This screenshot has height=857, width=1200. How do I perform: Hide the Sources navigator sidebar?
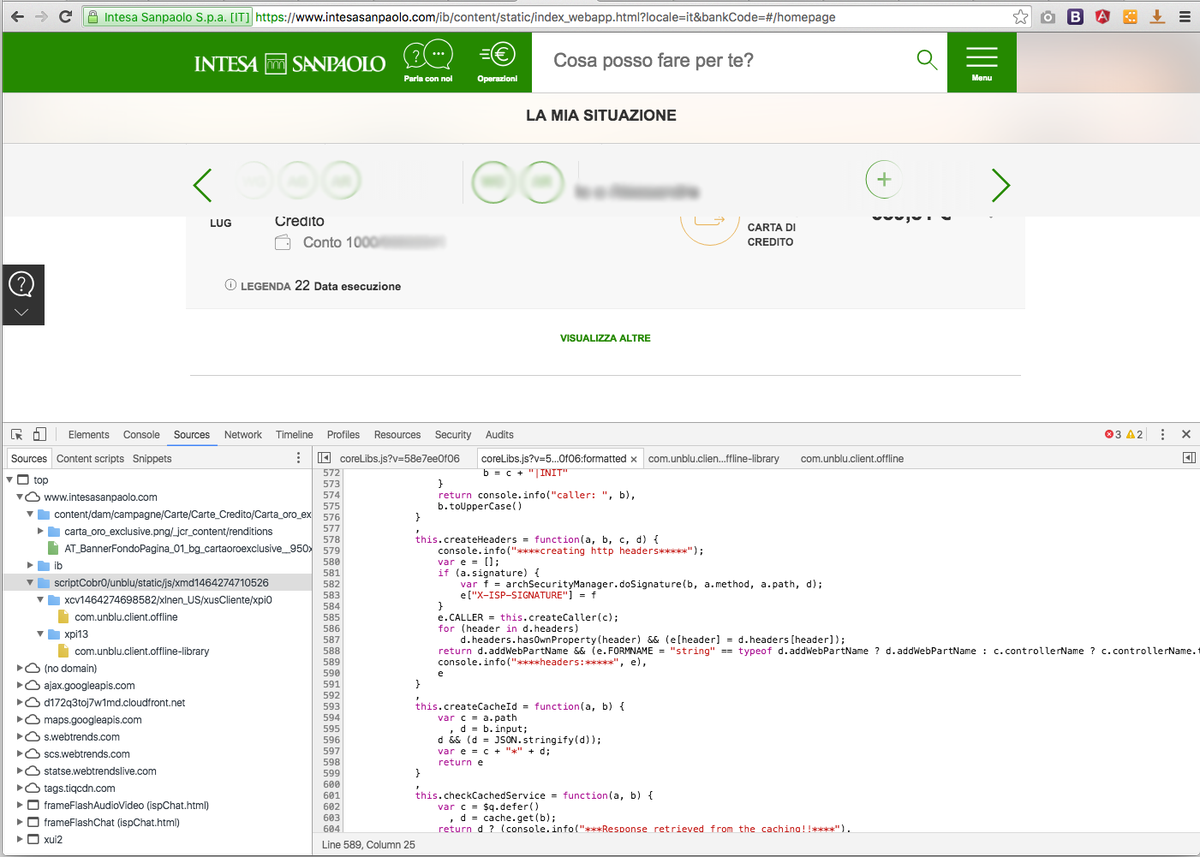tap(324, 458)
